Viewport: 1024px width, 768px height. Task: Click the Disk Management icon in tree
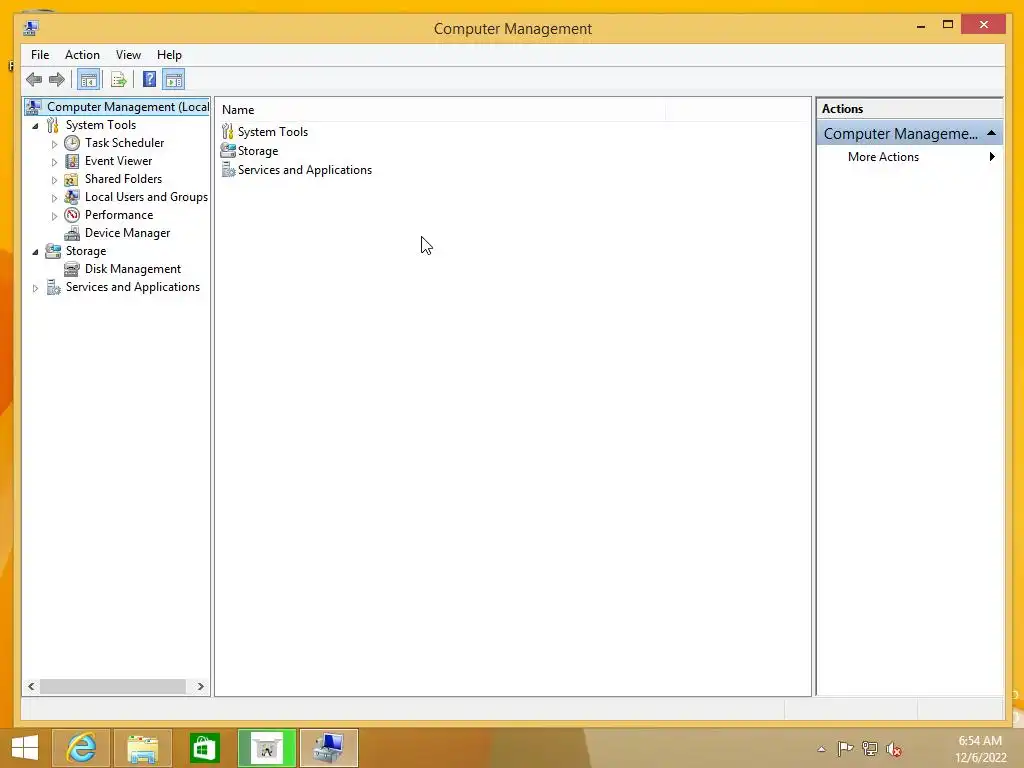72,269
